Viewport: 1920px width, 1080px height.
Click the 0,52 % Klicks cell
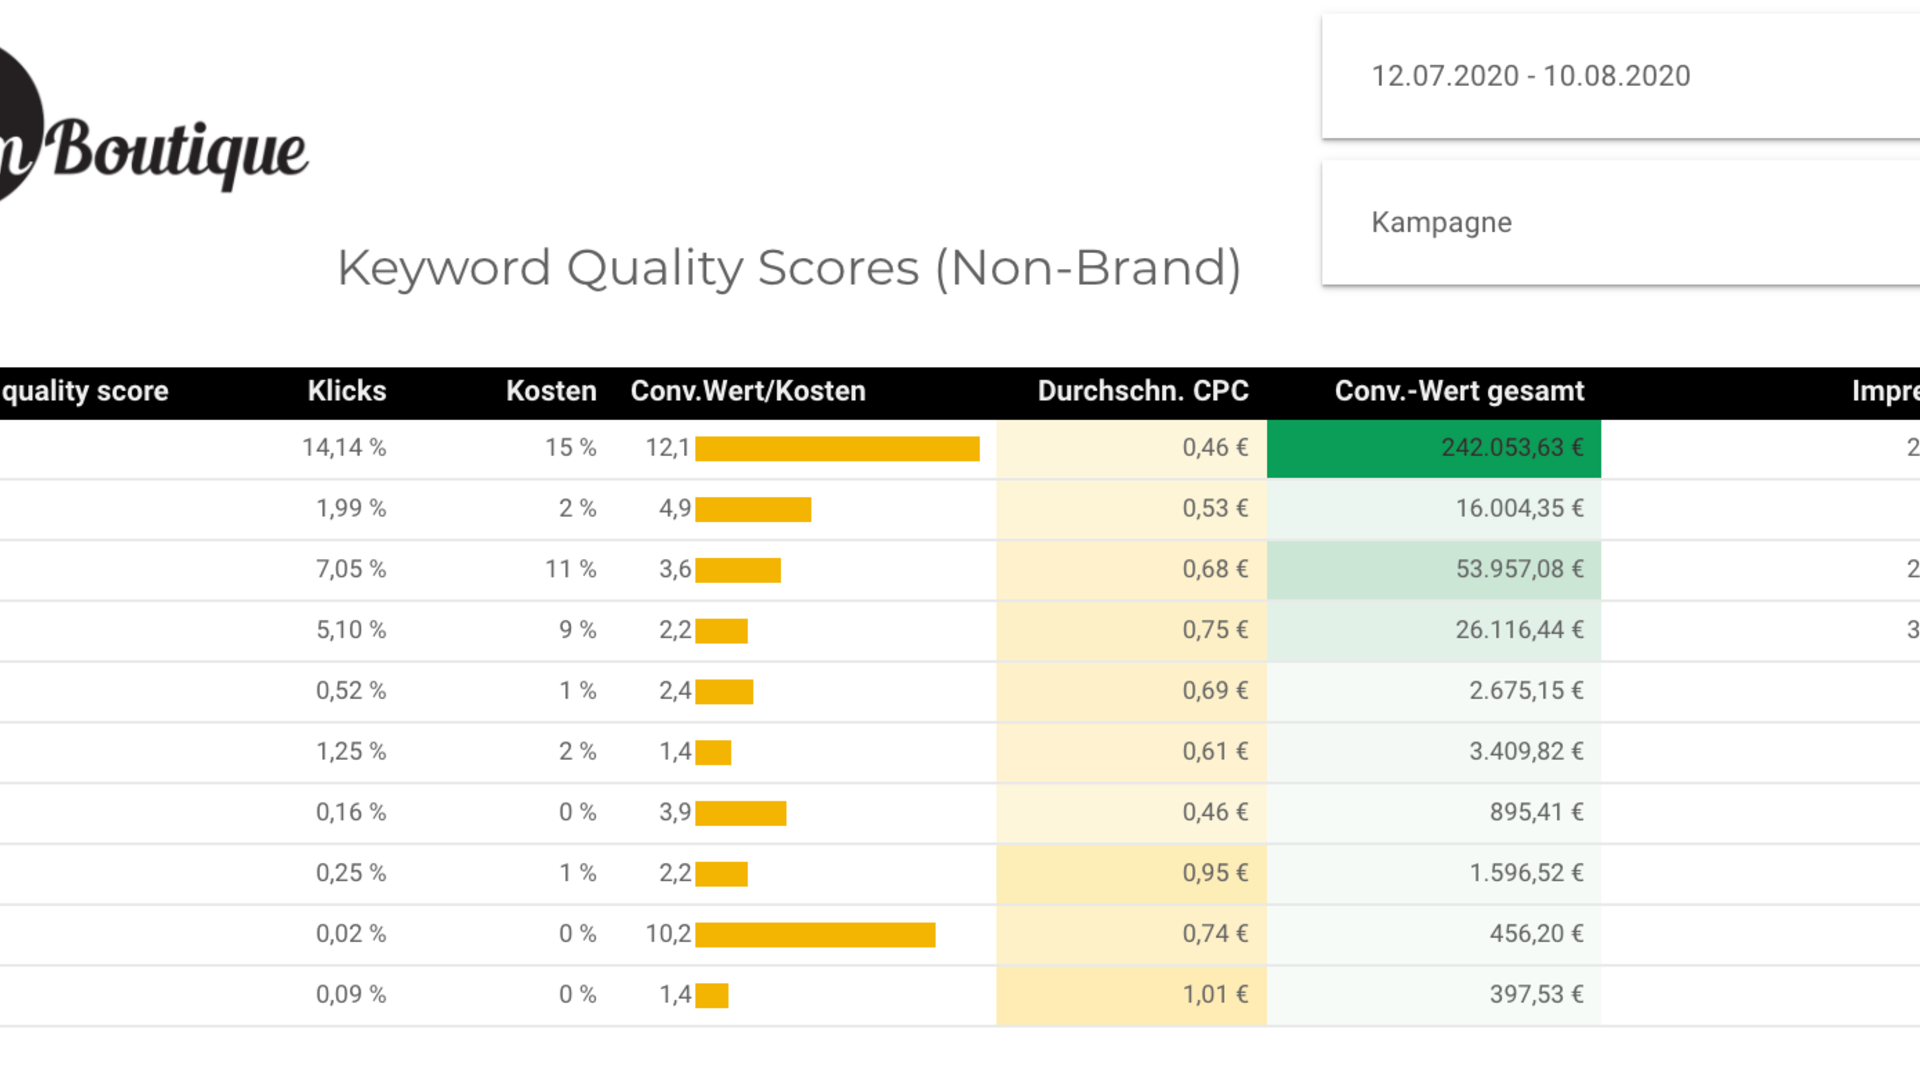(x=351, y=691)
